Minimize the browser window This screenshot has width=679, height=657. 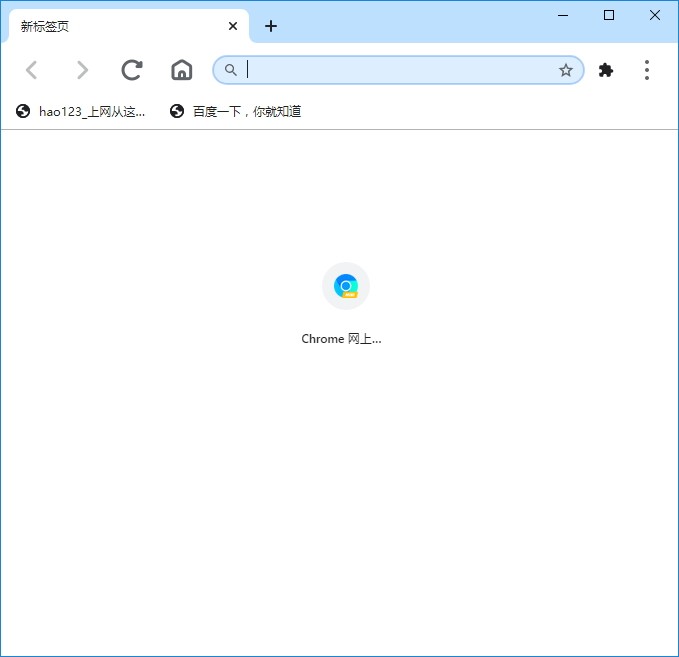coord(563,16)
